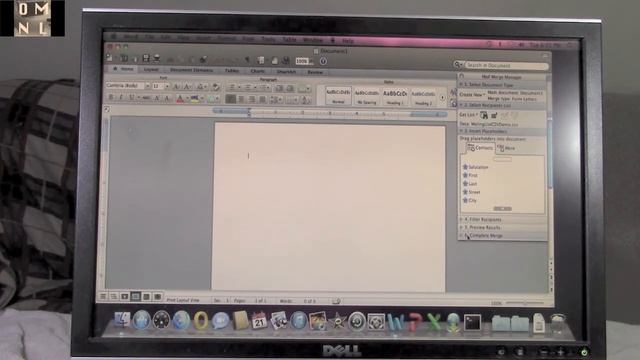The height and width of the screenshot is (360, 640).
Task: Click the align text left button
Action: click(x=230, y=99)
